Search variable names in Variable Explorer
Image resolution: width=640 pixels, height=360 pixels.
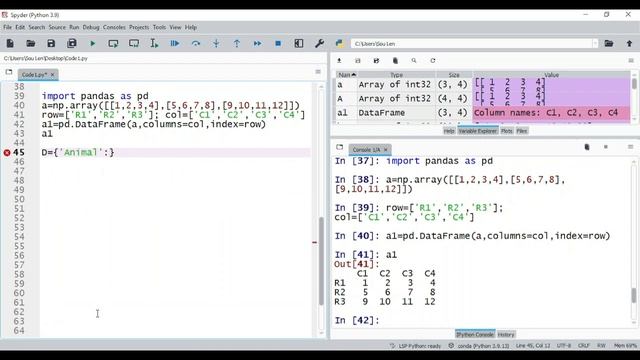pyautogui.click(x=414, y=60)
